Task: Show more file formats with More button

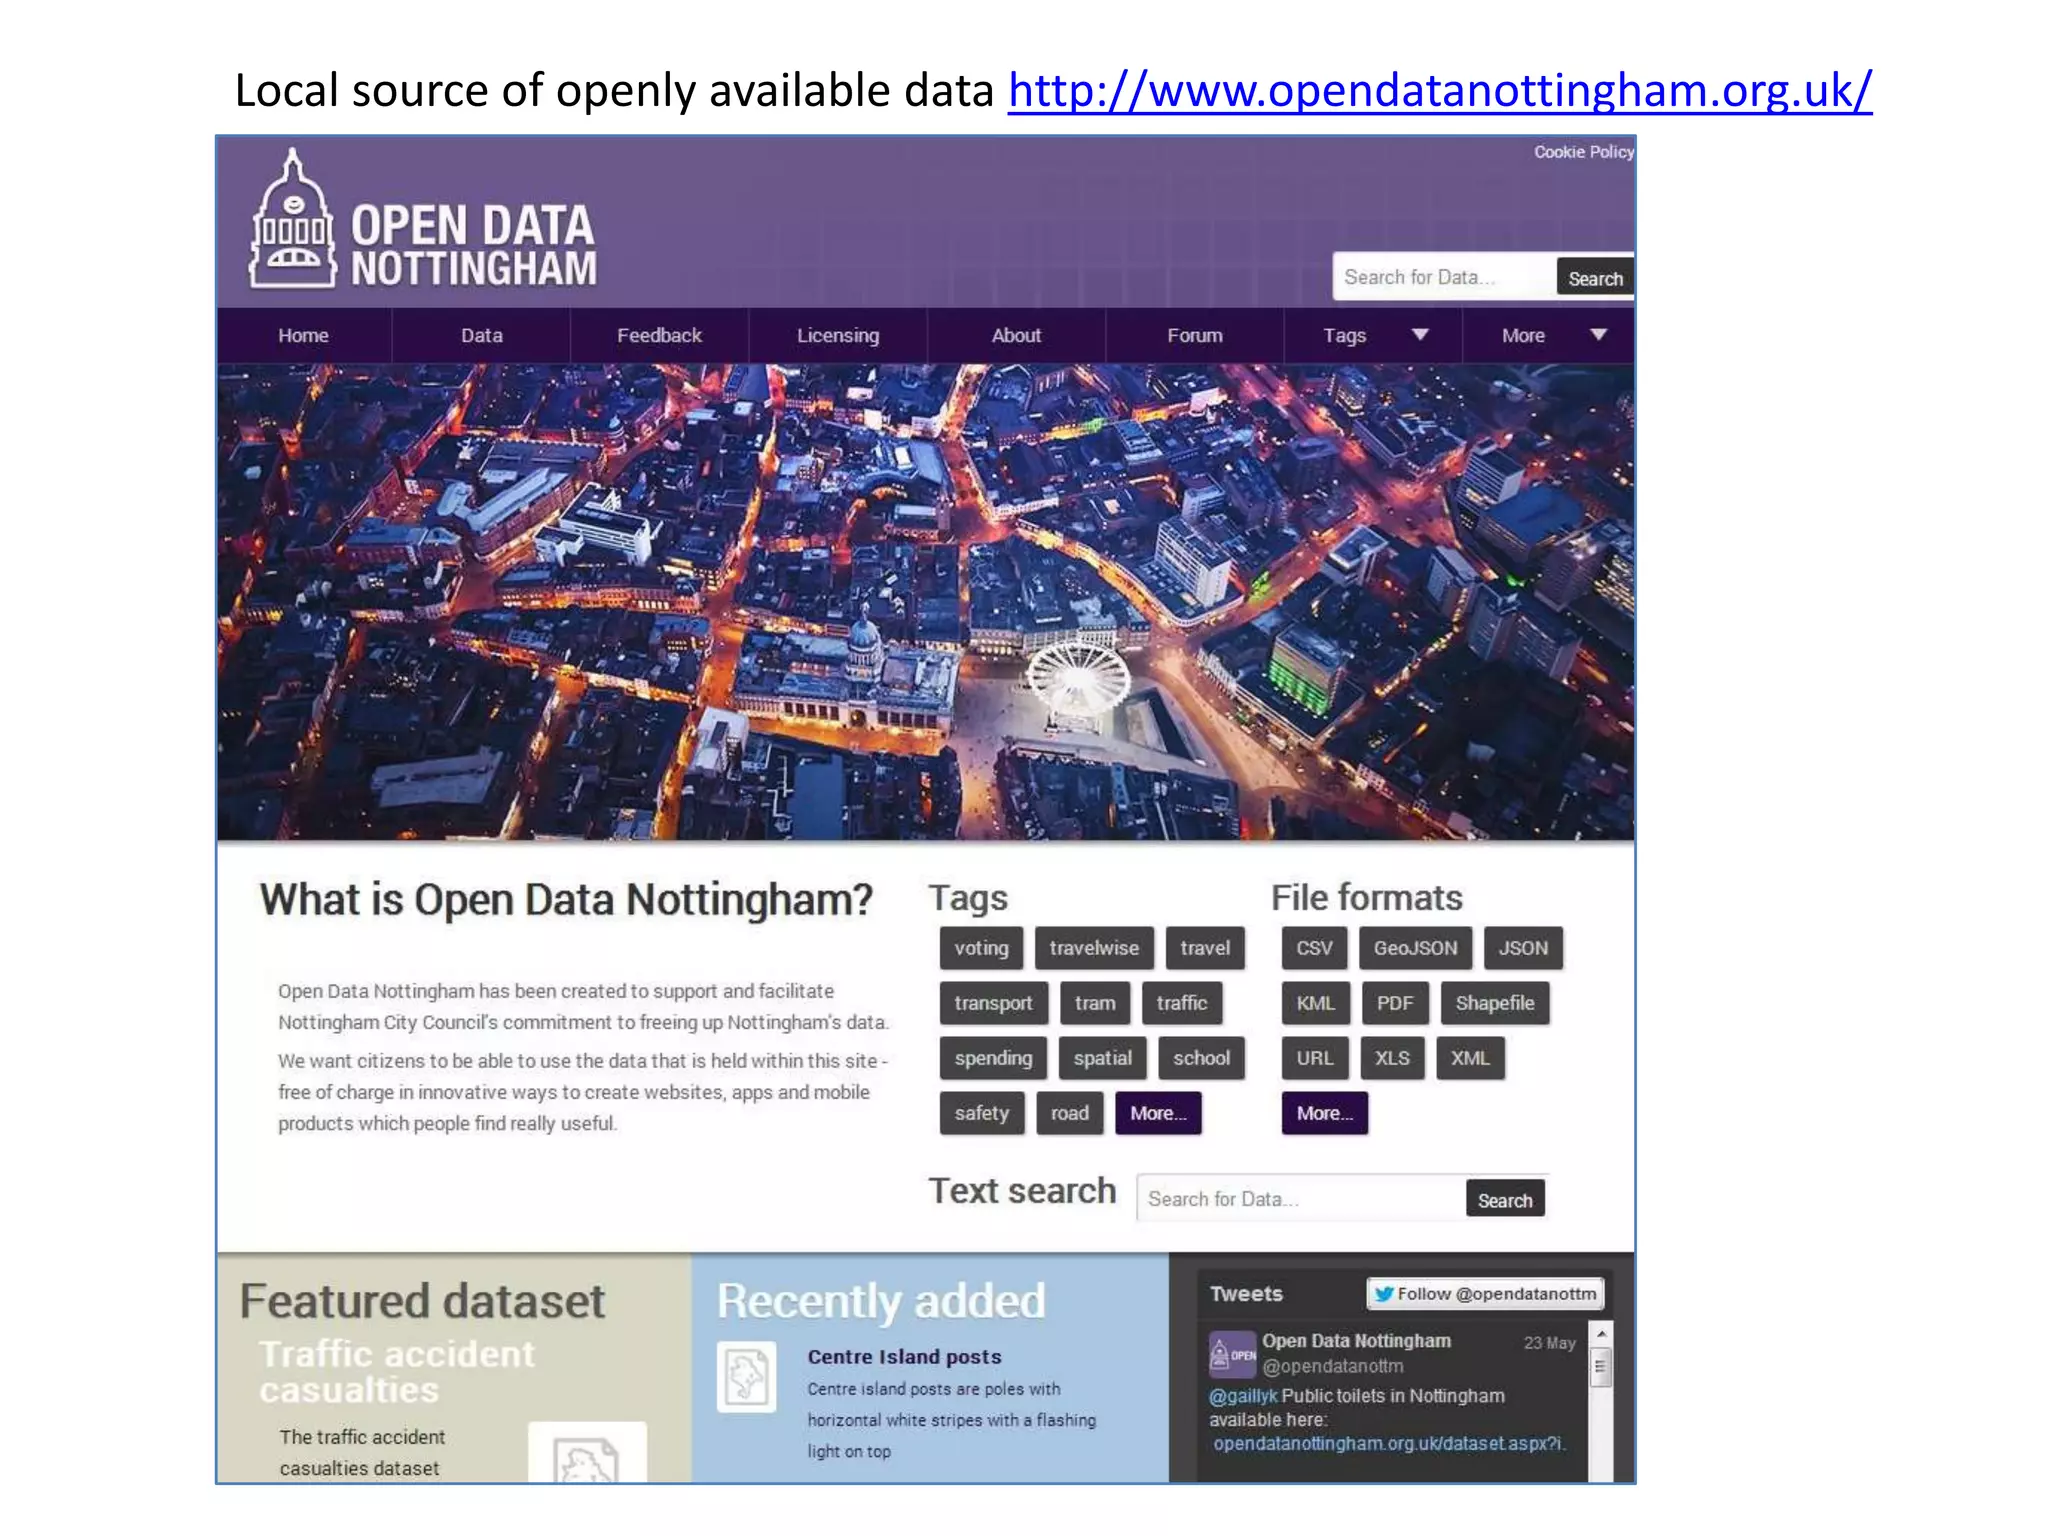Action: pyautogui.click(x=1325, y=1113)
